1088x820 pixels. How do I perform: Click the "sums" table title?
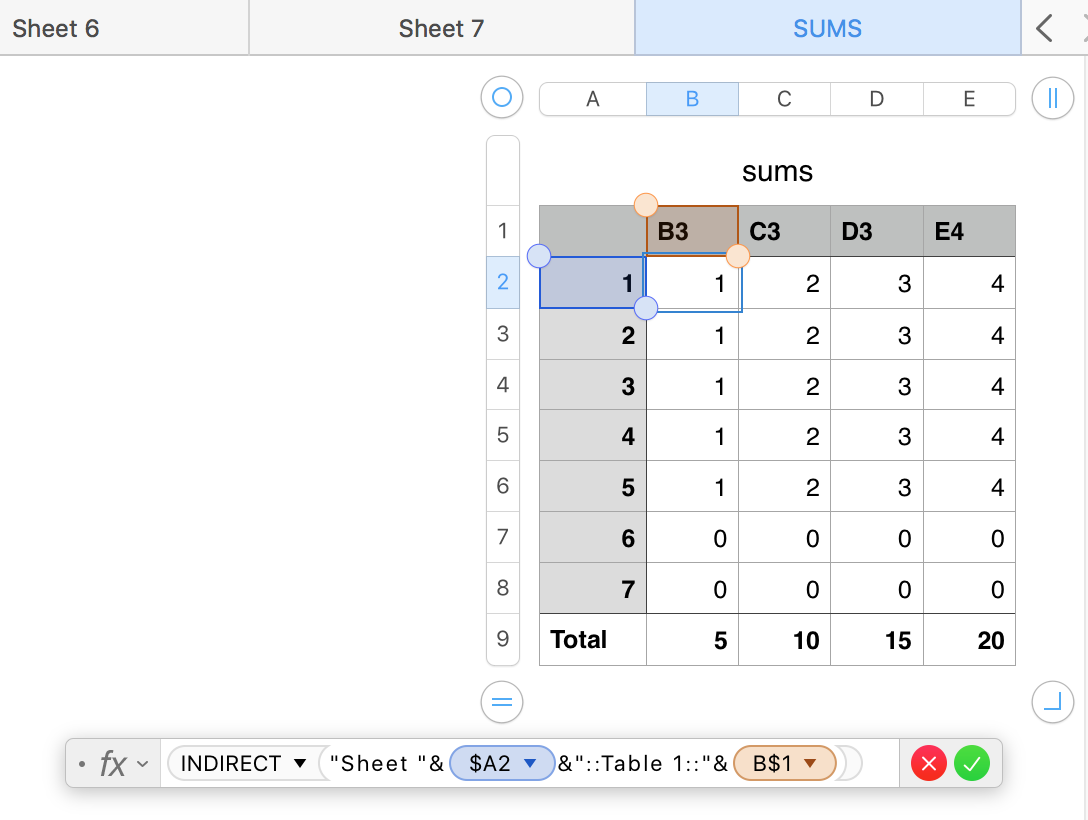click(777, 172)
